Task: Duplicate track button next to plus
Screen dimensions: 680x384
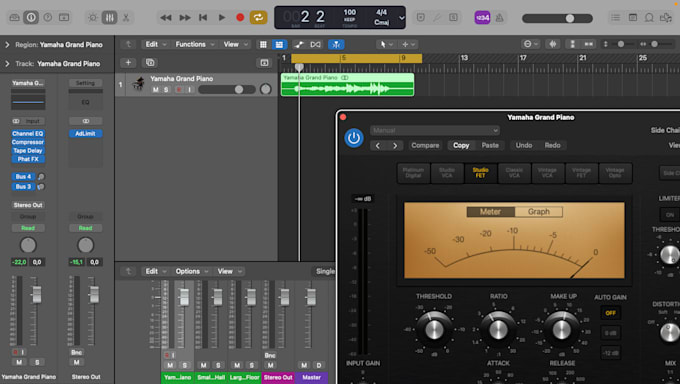Action: pyautogui.click(x=150, y=63)
